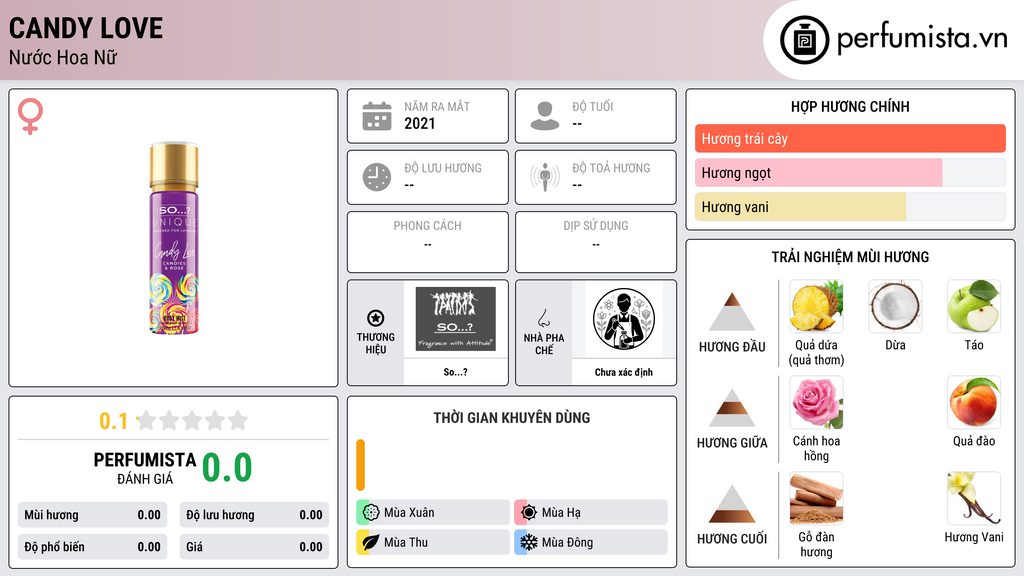Open the Quả đào peach note image
This screenshot has height=576, width=1024.
[974, 402]
